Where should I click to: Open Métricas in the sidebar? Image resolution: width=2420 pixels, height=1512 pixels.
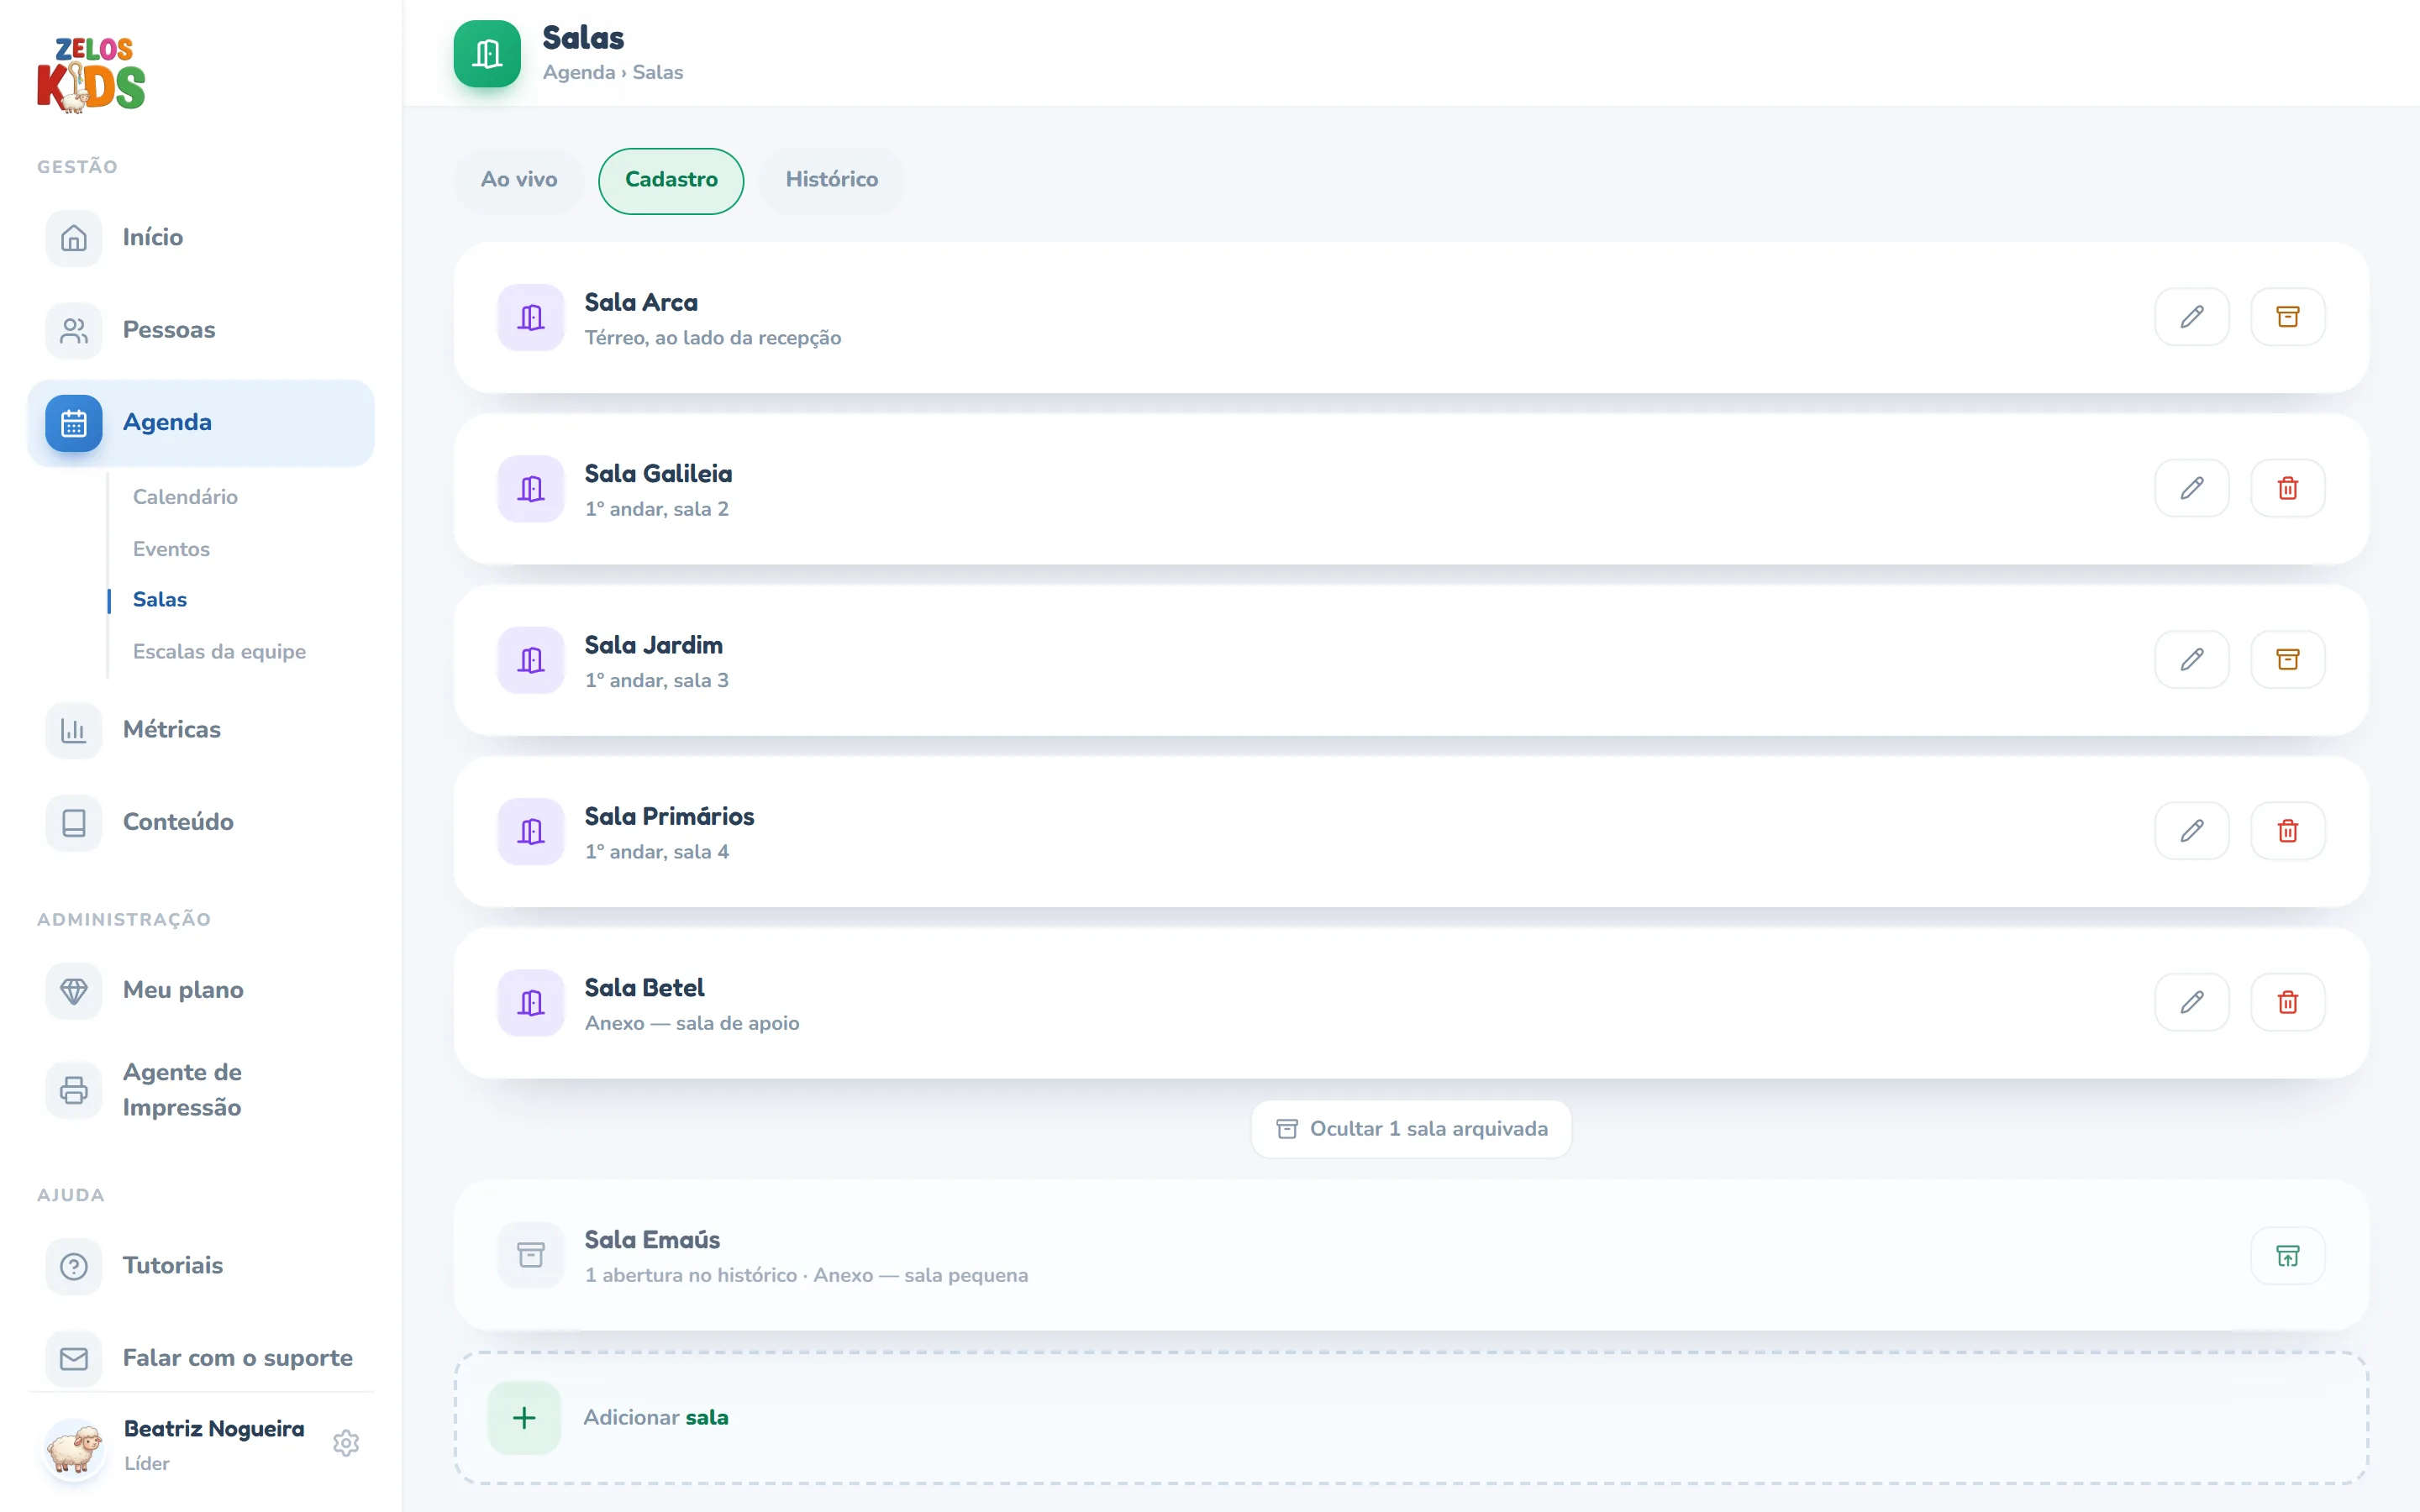click(201, 730)
